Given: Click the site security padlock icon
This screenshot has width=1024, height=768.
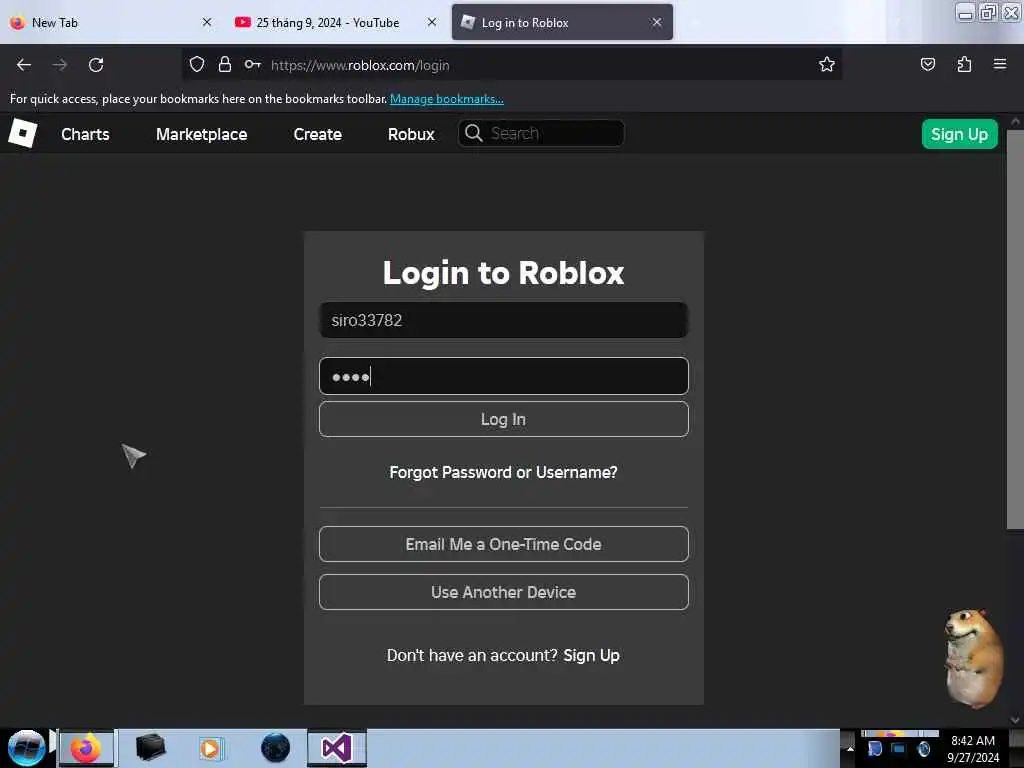Looking at the screenshot, I should click(x=225, y=64).
